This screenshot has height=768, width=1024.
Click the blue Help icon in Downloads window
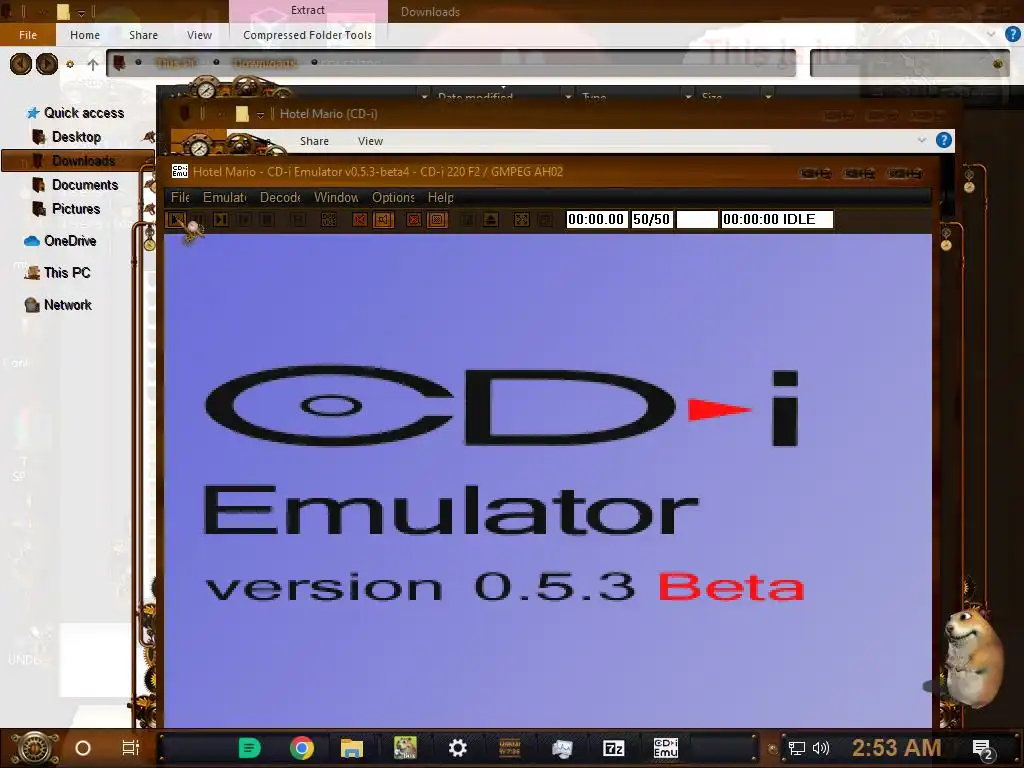[1012, 34]
